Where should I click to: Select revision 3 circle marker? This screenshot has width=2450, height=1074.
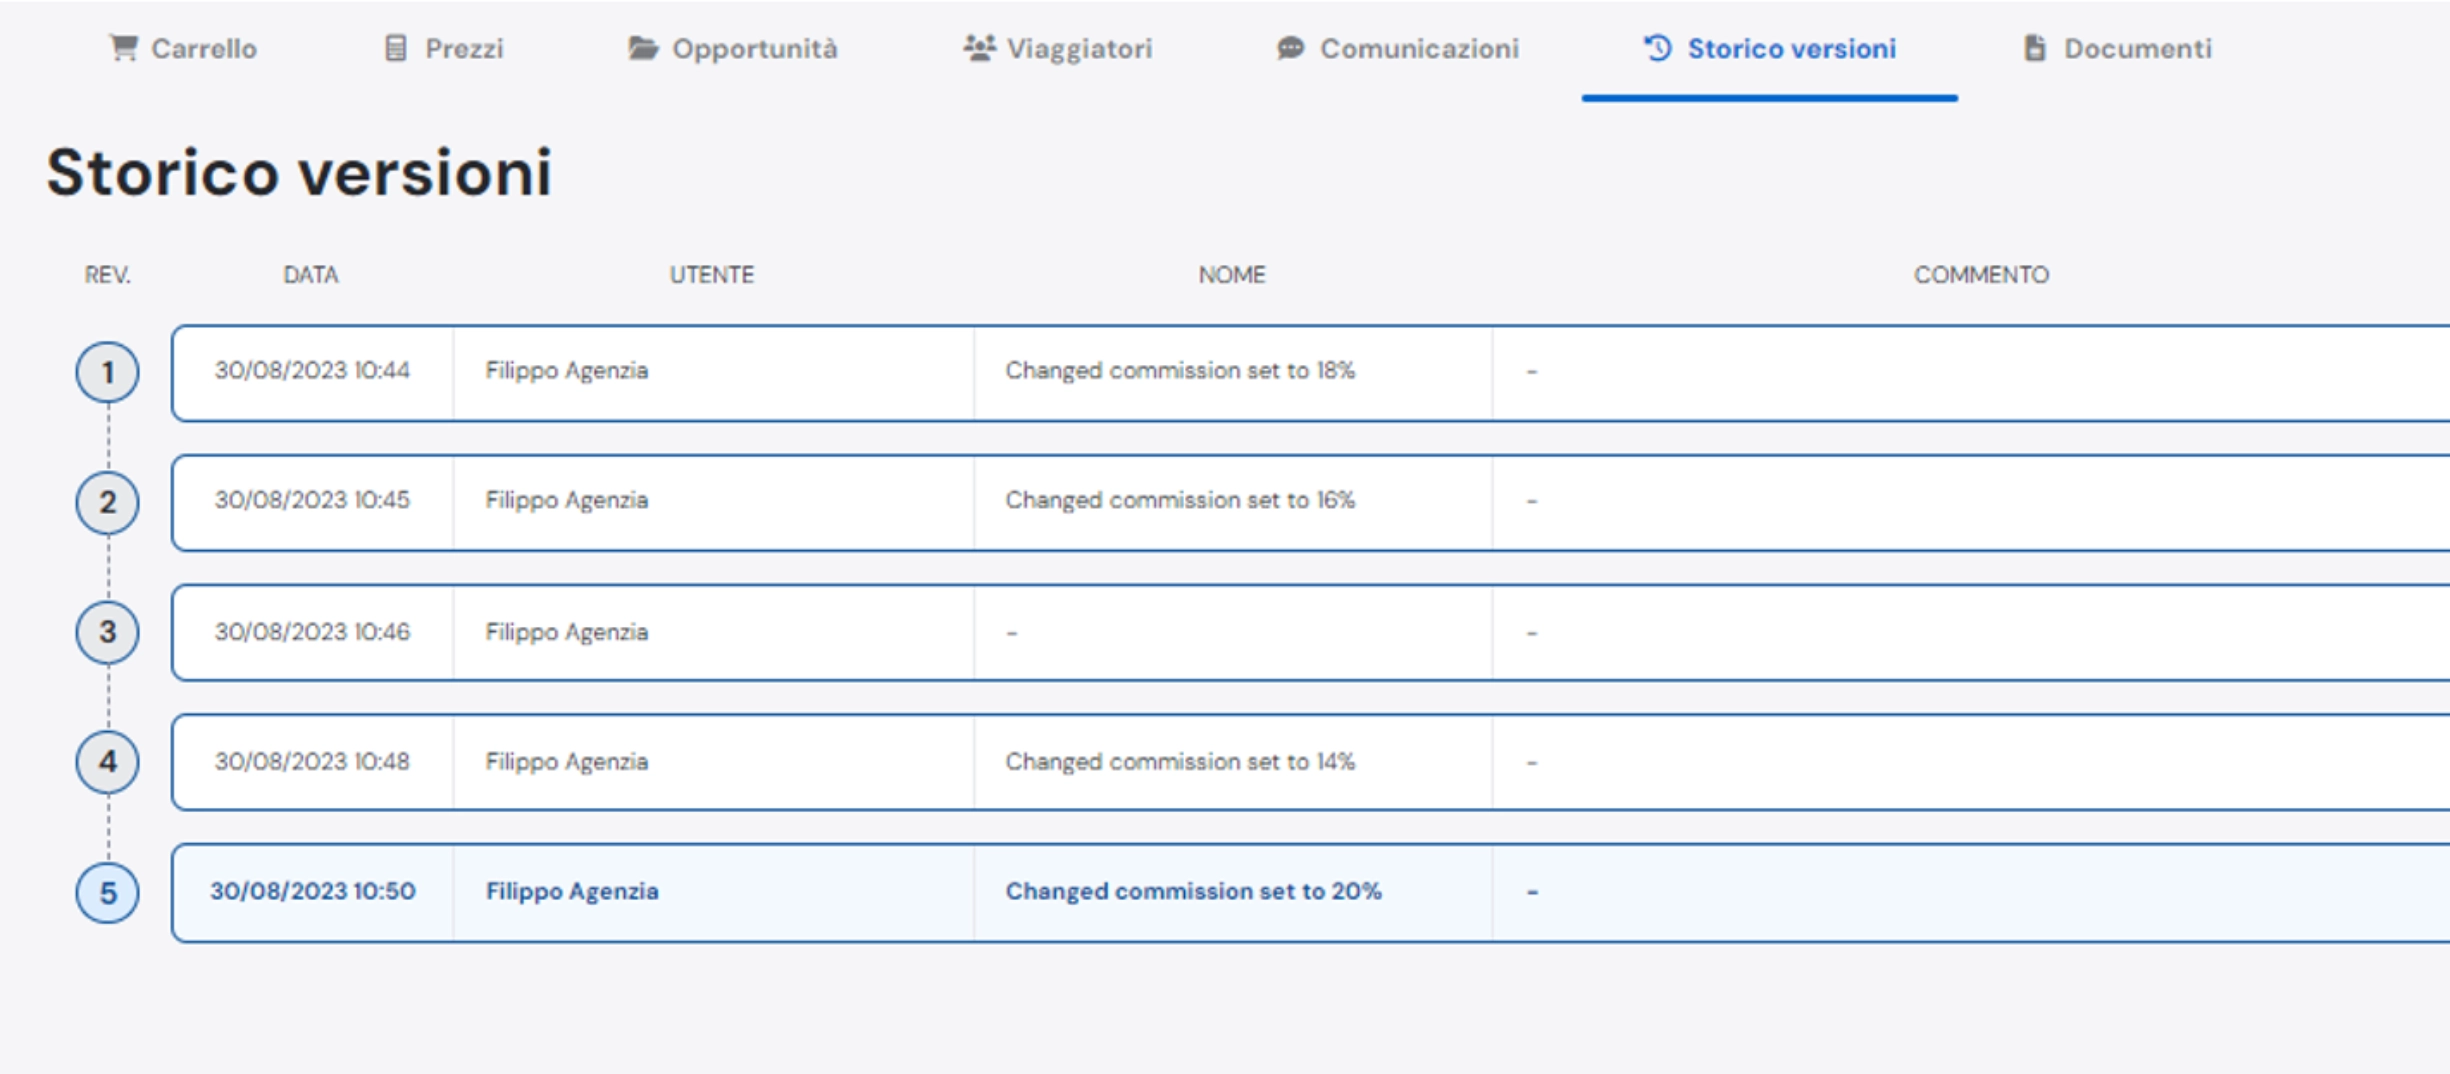107,632
